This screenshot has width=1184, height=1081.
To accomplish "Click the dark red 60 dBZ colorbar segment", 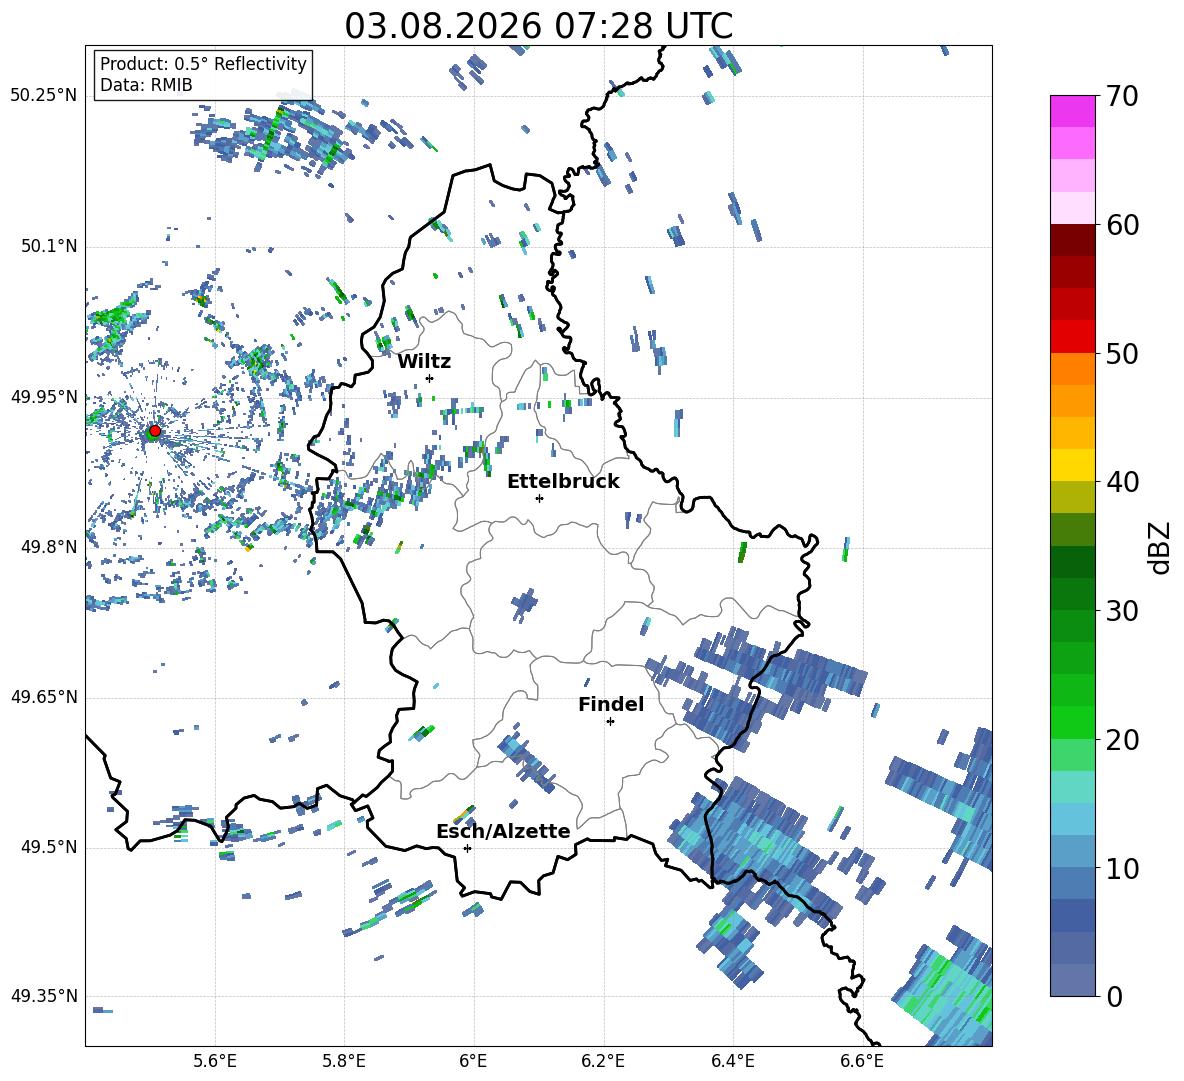I will click(x=1072, y=240).
